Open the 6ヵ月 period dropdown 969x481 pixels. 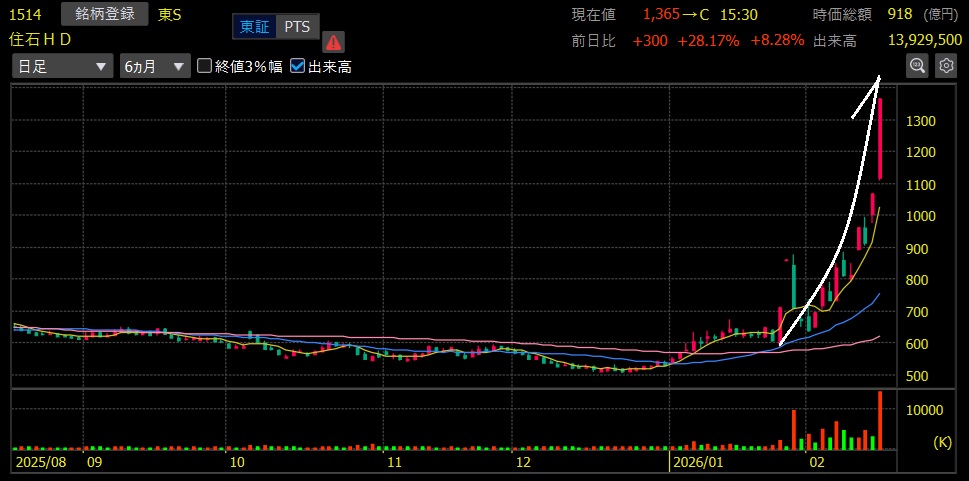pos(154,66)
